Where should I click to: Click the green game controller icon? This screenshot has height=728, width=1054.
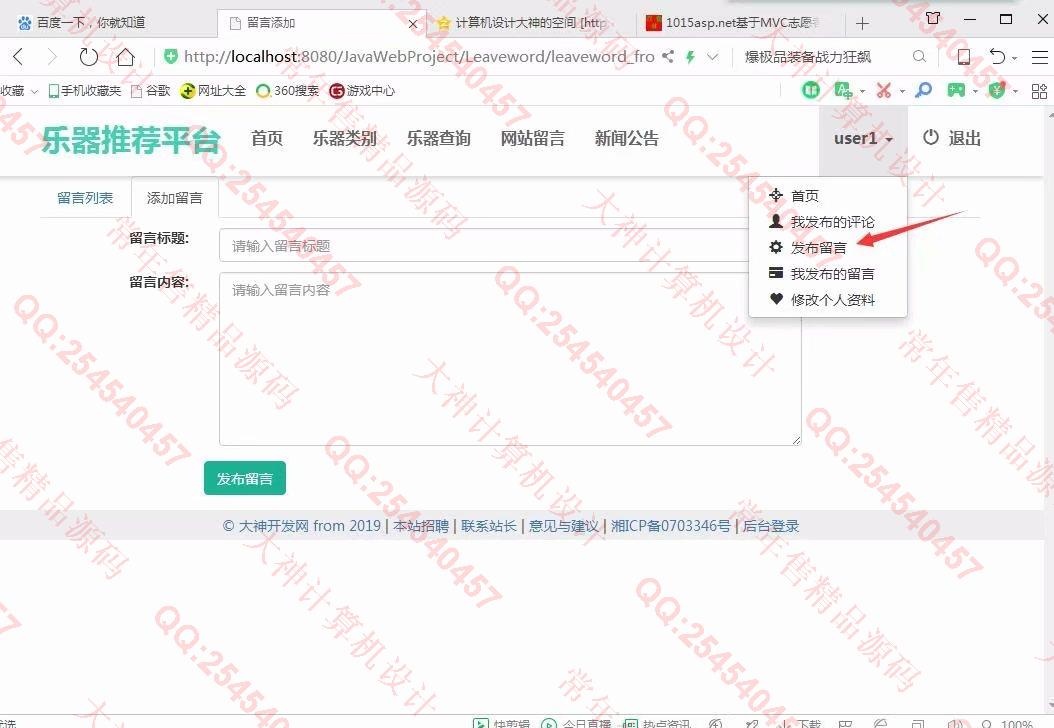956,90
